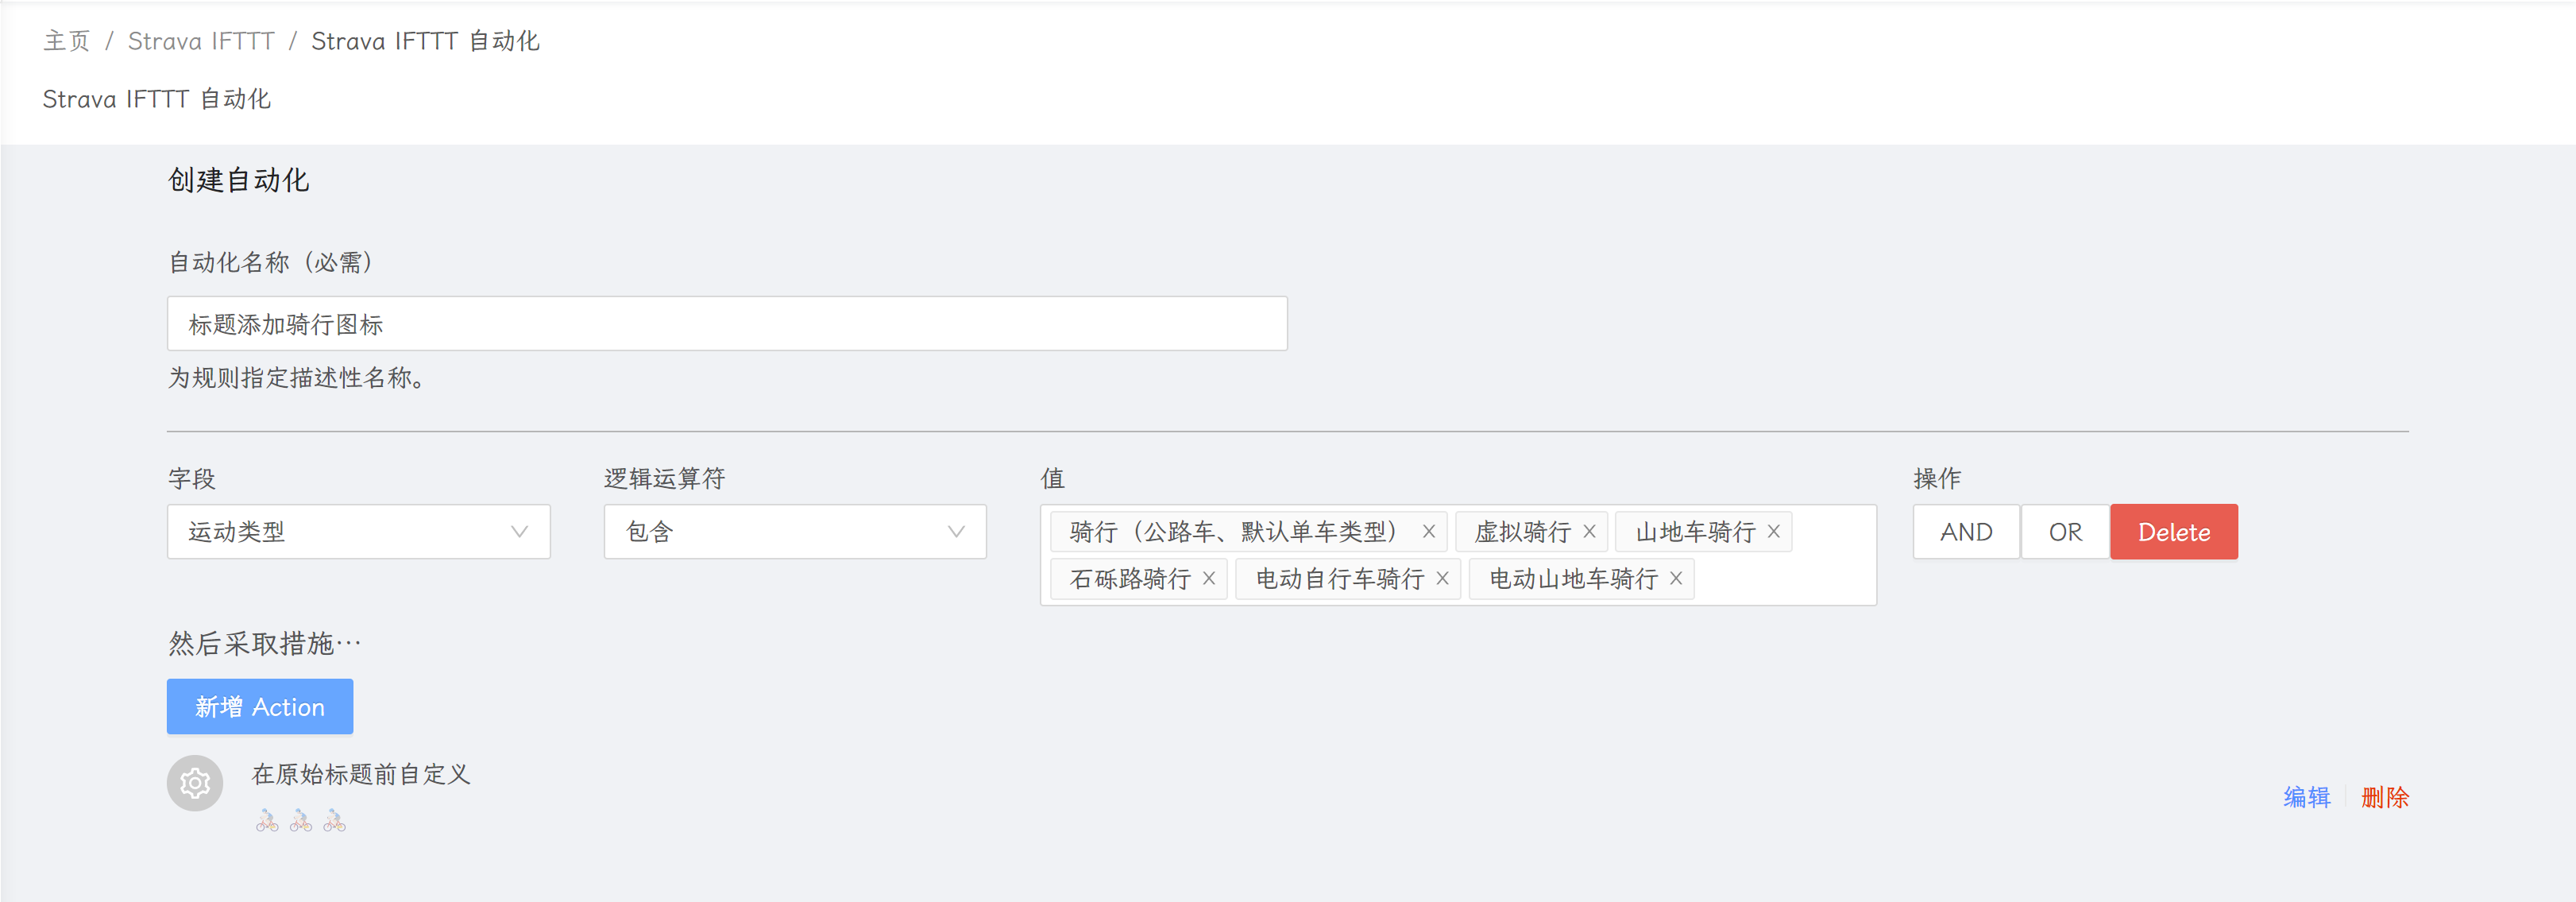Edit the action via 编辑 link
Image resolution: width=2576 pixels, height=902 pixels.
(2306, 797)
